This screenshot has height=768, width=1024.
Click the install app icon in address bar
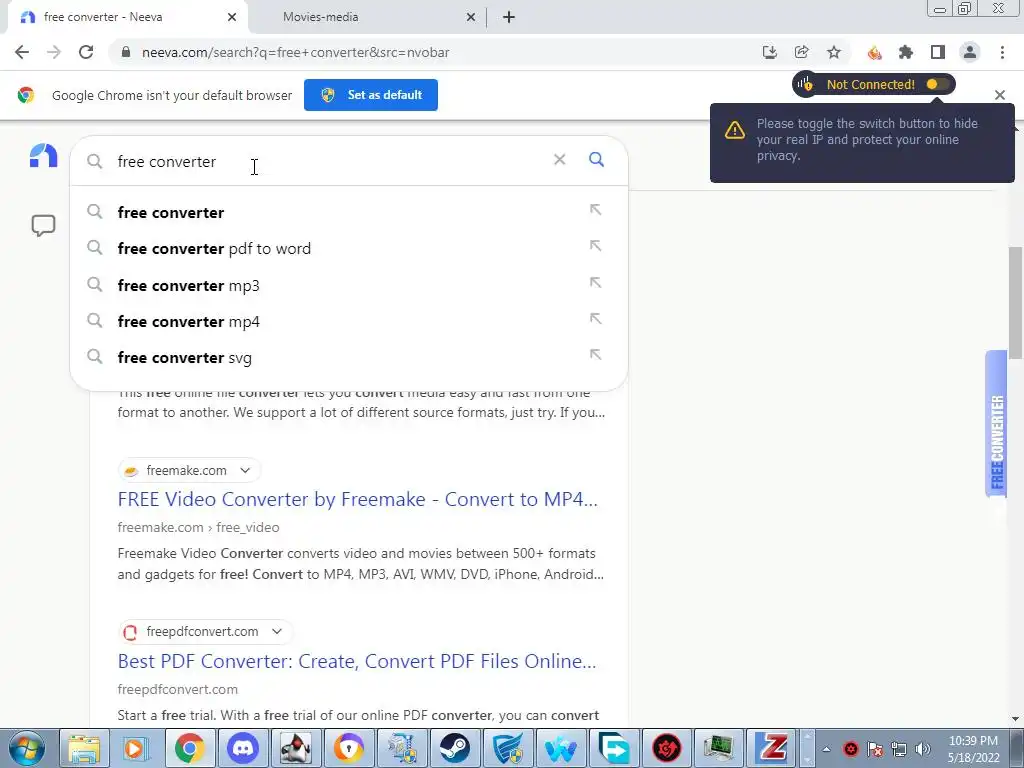(x=770, y=52)
